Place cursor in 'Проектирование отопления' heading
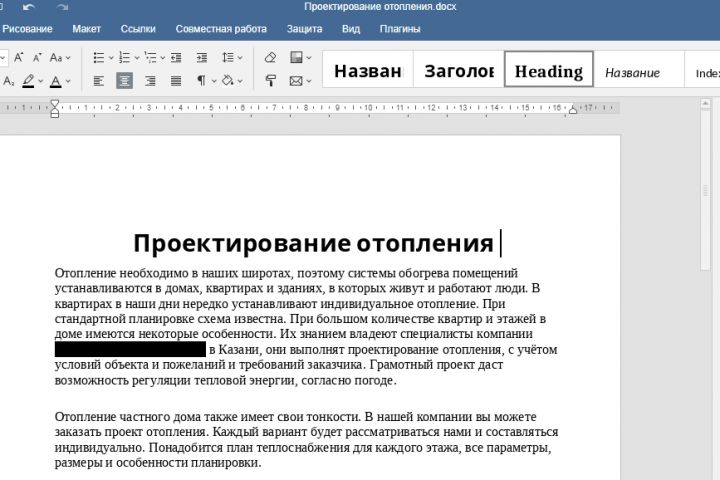 pos(313,243)
